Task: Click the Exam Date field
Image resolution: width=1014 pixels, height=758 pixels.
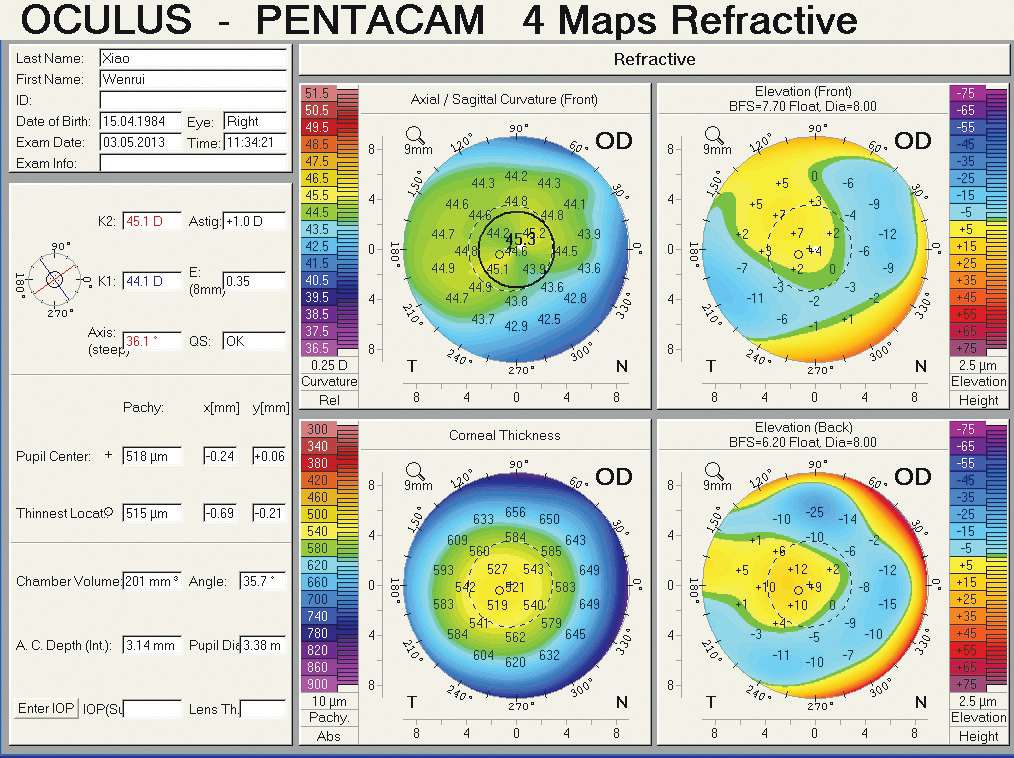Action: pos(141,142)
